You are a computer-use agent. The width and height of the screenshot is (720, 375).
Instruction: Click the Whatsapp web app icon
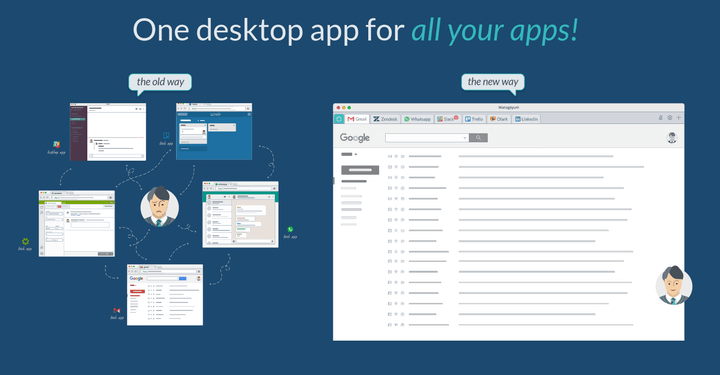click(x=290, y=229)
